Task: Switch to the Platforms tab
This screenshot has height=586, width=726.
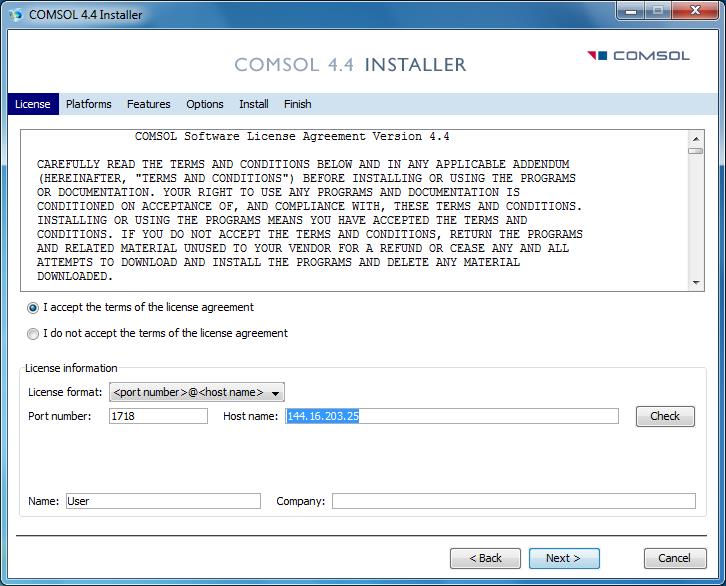Action: coord(89,104)
